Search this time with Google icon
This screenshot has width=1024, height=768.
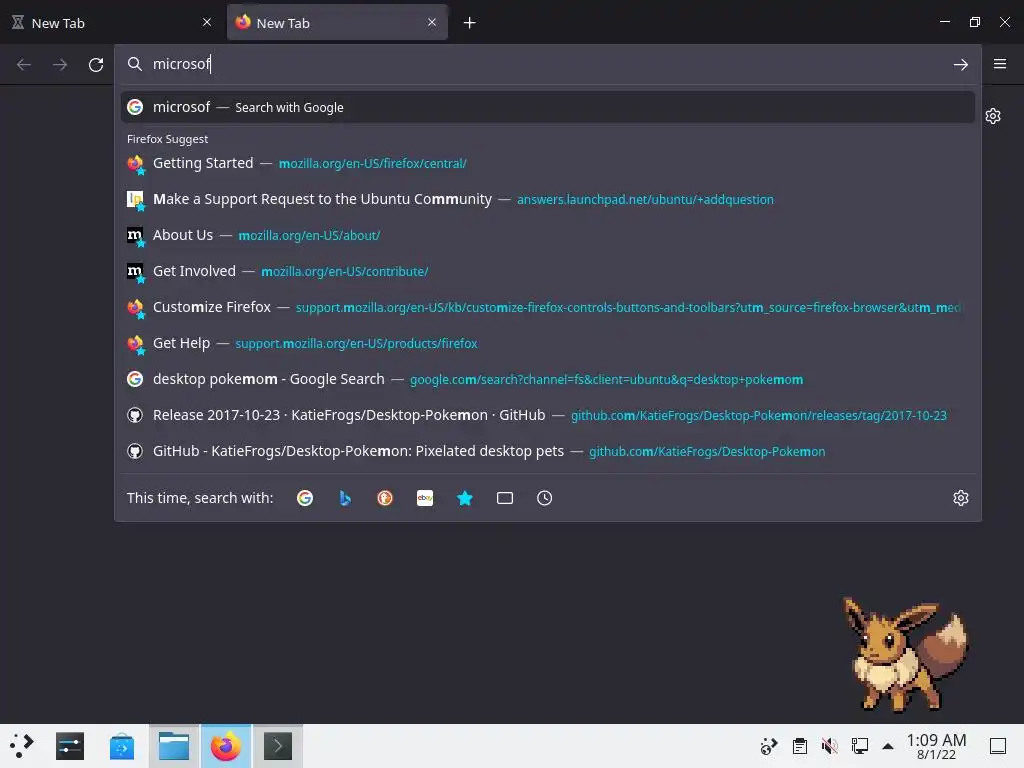click(305, 498)
